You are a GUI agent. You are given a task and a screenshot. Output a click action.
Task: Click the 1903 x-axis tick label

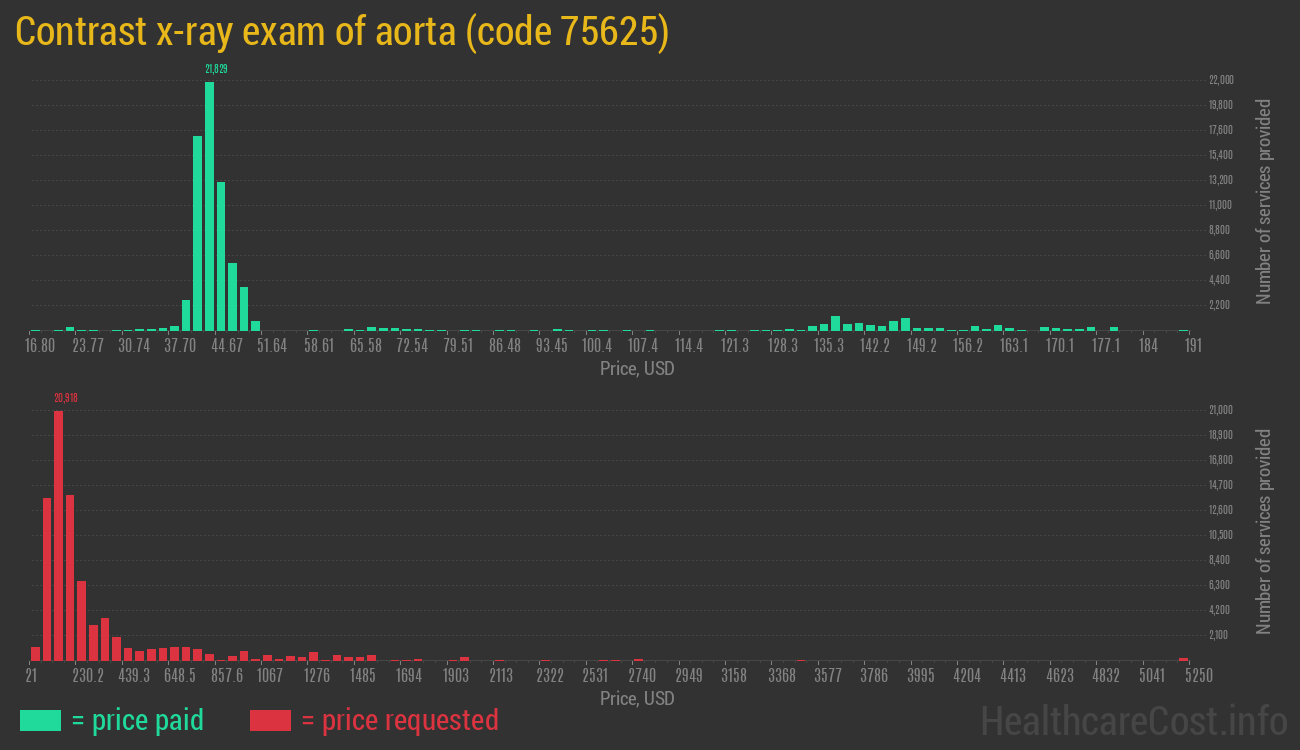(455, 676)
